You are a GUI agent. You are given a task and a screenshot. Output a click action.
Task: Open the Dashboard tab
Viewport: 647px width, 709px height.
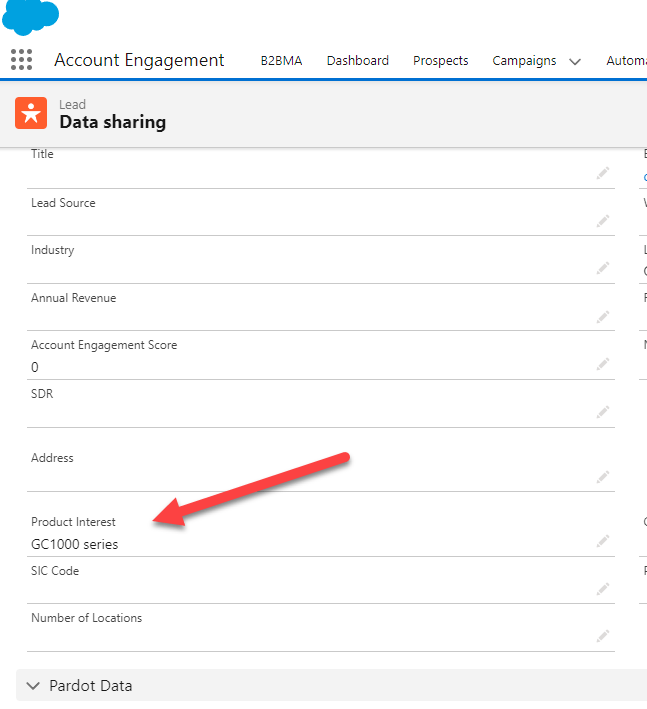tap(358, 61)
